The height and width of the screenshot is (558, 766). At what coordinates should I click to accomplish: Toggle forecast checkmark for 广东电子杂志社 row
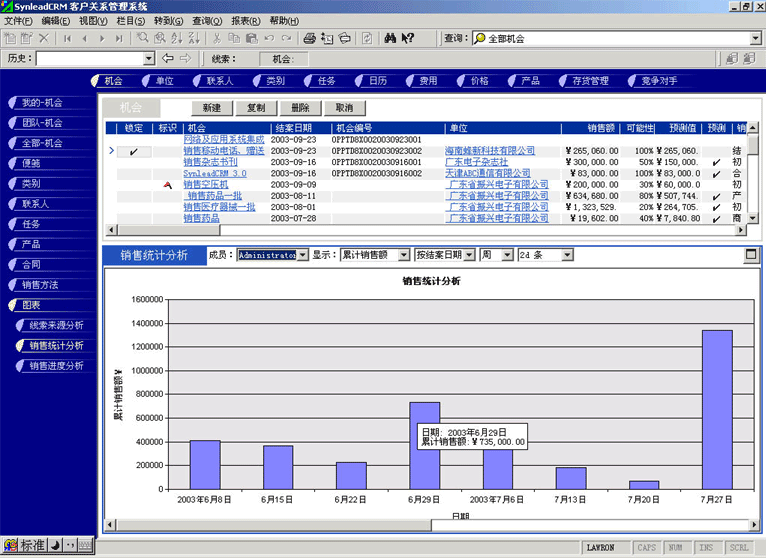pyautogui.click(x=716, y=162)
